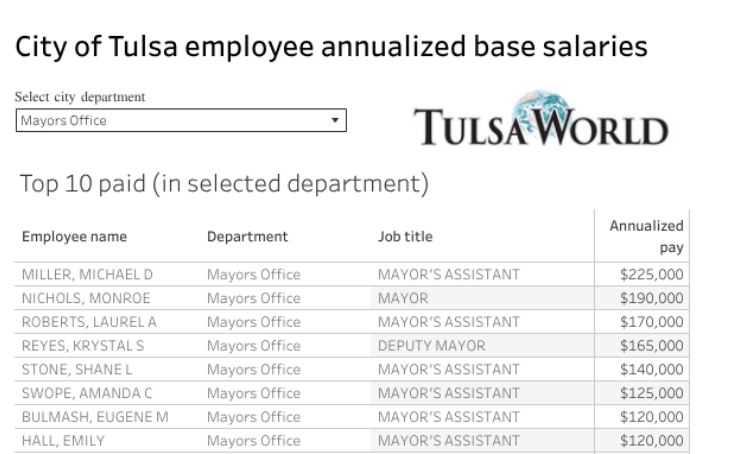Click the MAYOR job title cell

click(403, 298)
